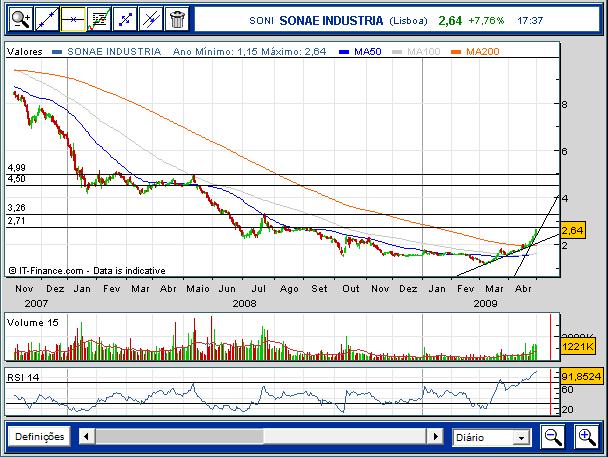Click the scrollbar left arrow
The height and width of the screenshot is (457, 608).
pos(86,436)
